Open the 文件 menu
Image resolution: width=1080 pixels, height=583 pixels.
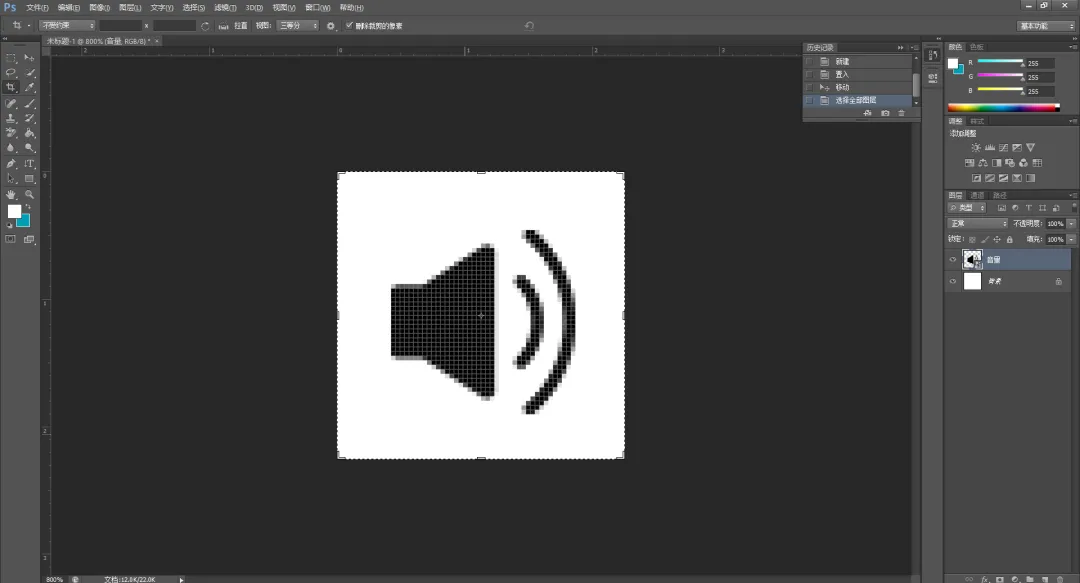tap(37, 8)
